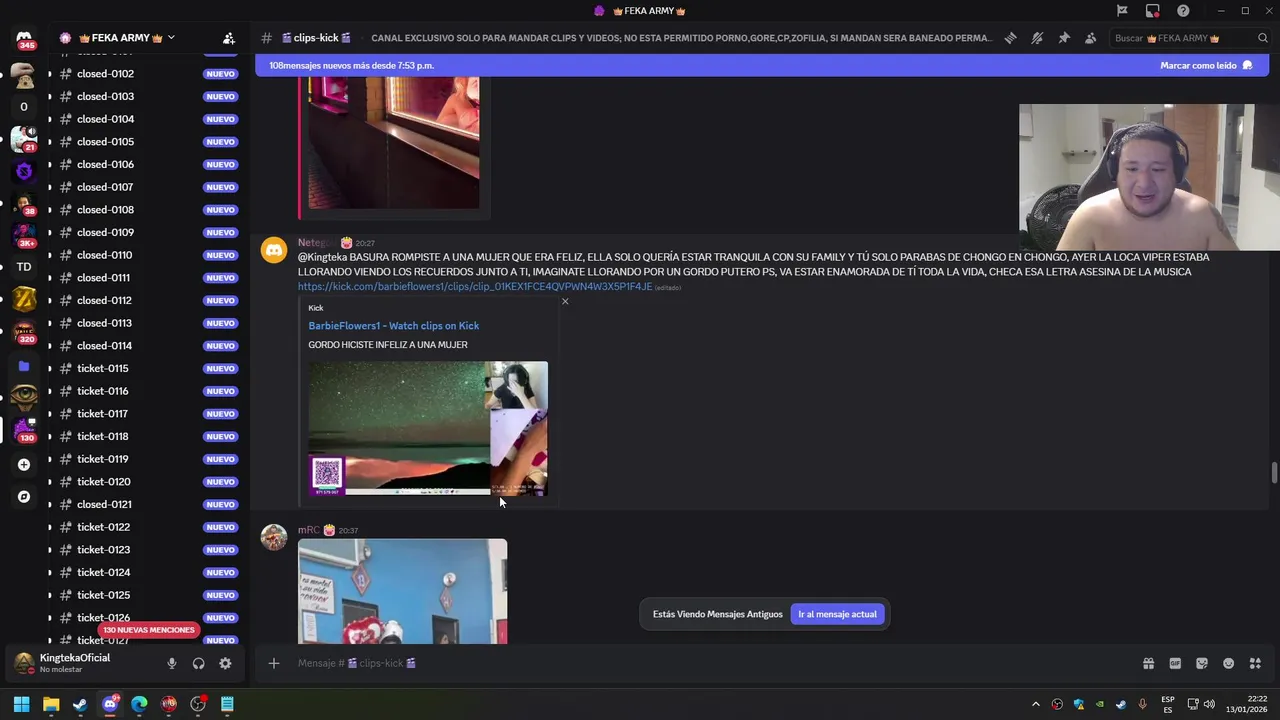The image size is (1280, 720).
Task: Open mRC's posted image thumbnail
Action: (402, 591)
